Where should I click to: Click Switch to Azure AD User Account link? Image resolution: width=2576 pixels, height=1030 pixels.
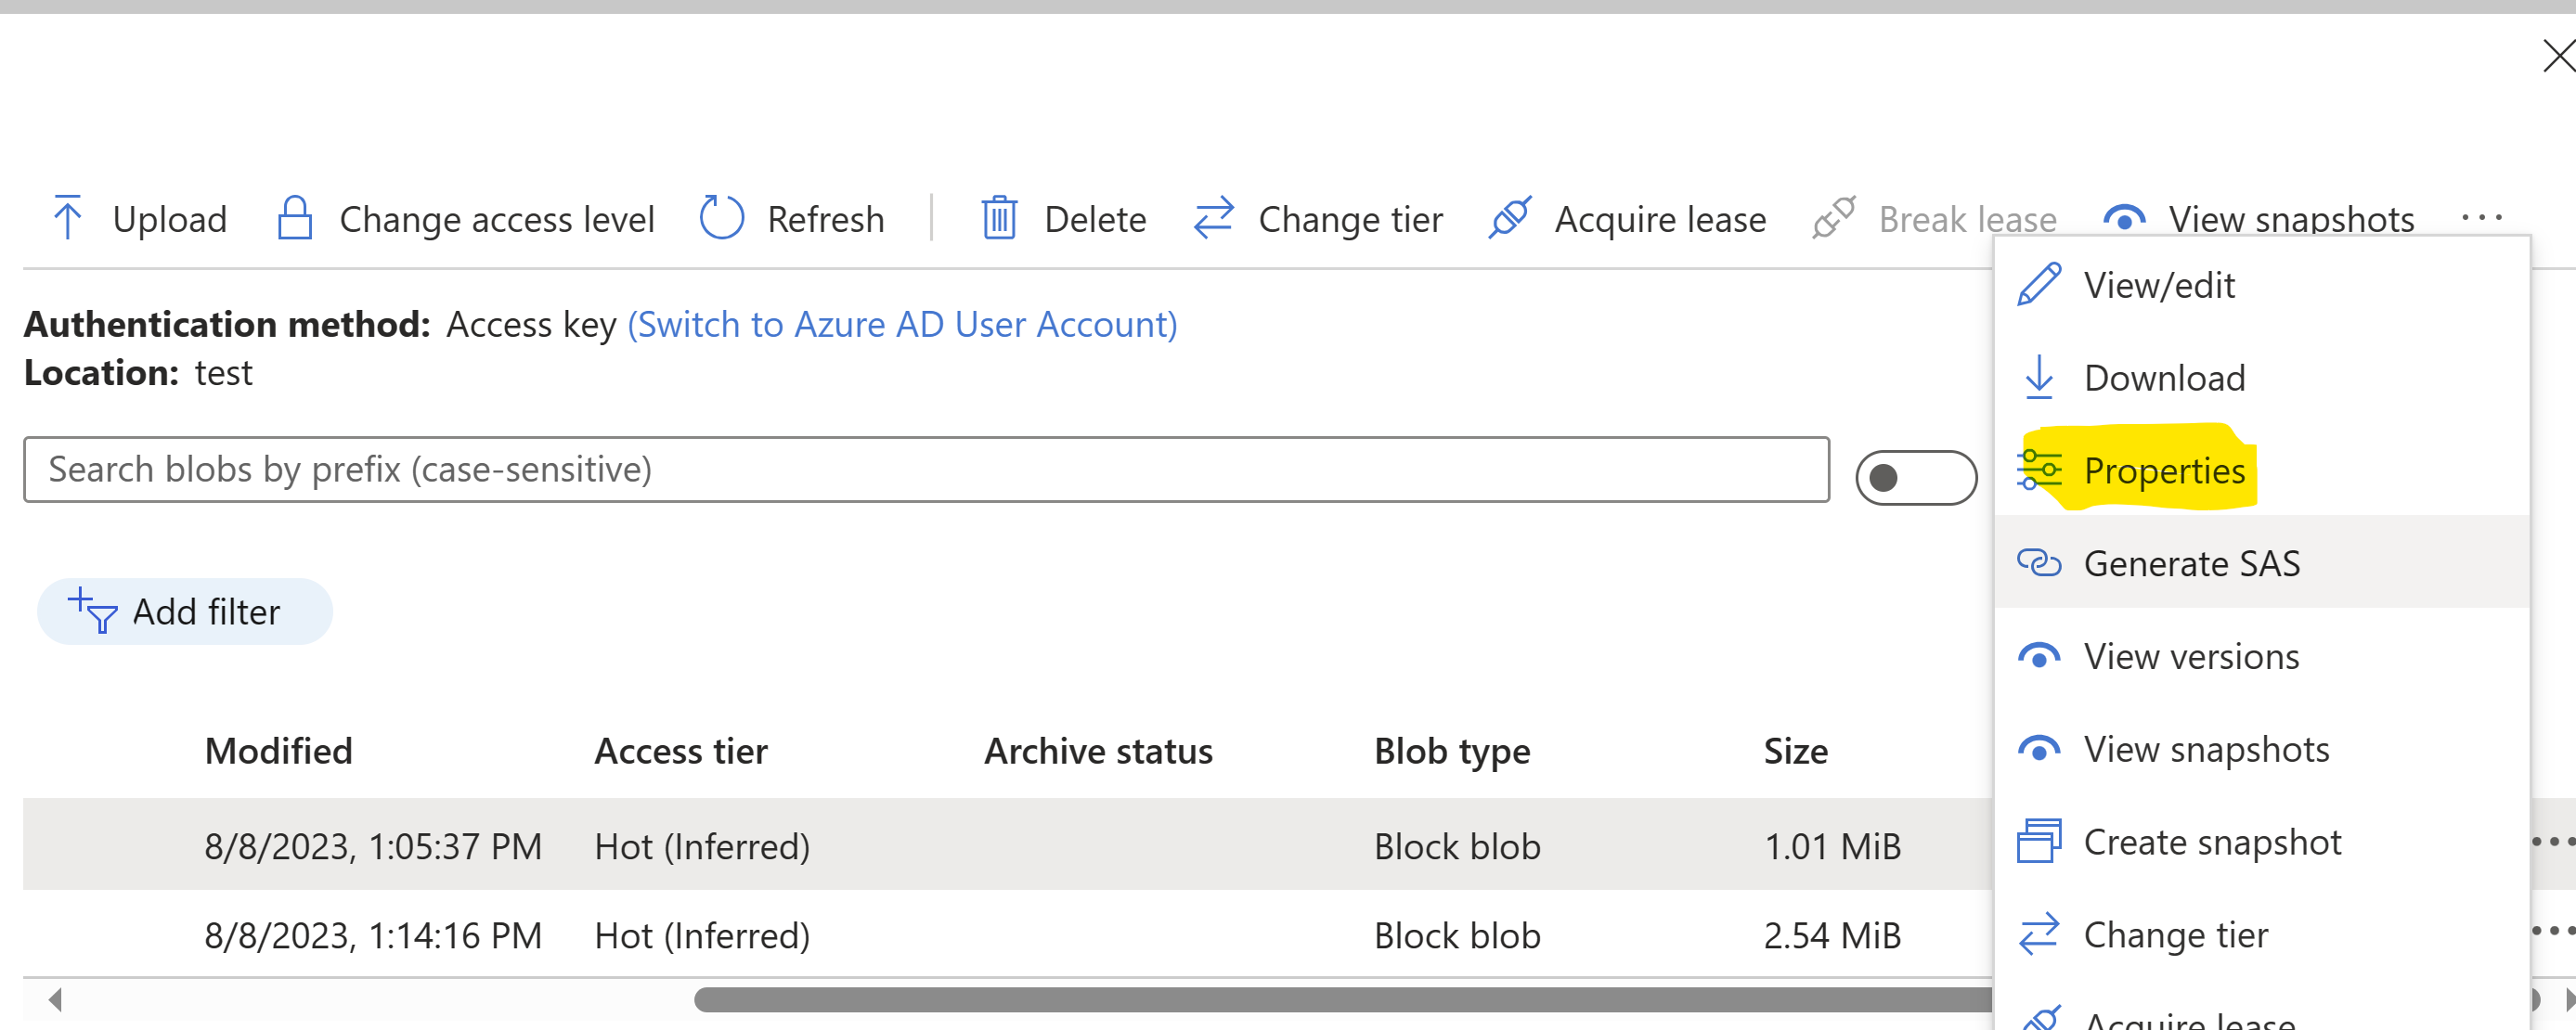point(901,325)
